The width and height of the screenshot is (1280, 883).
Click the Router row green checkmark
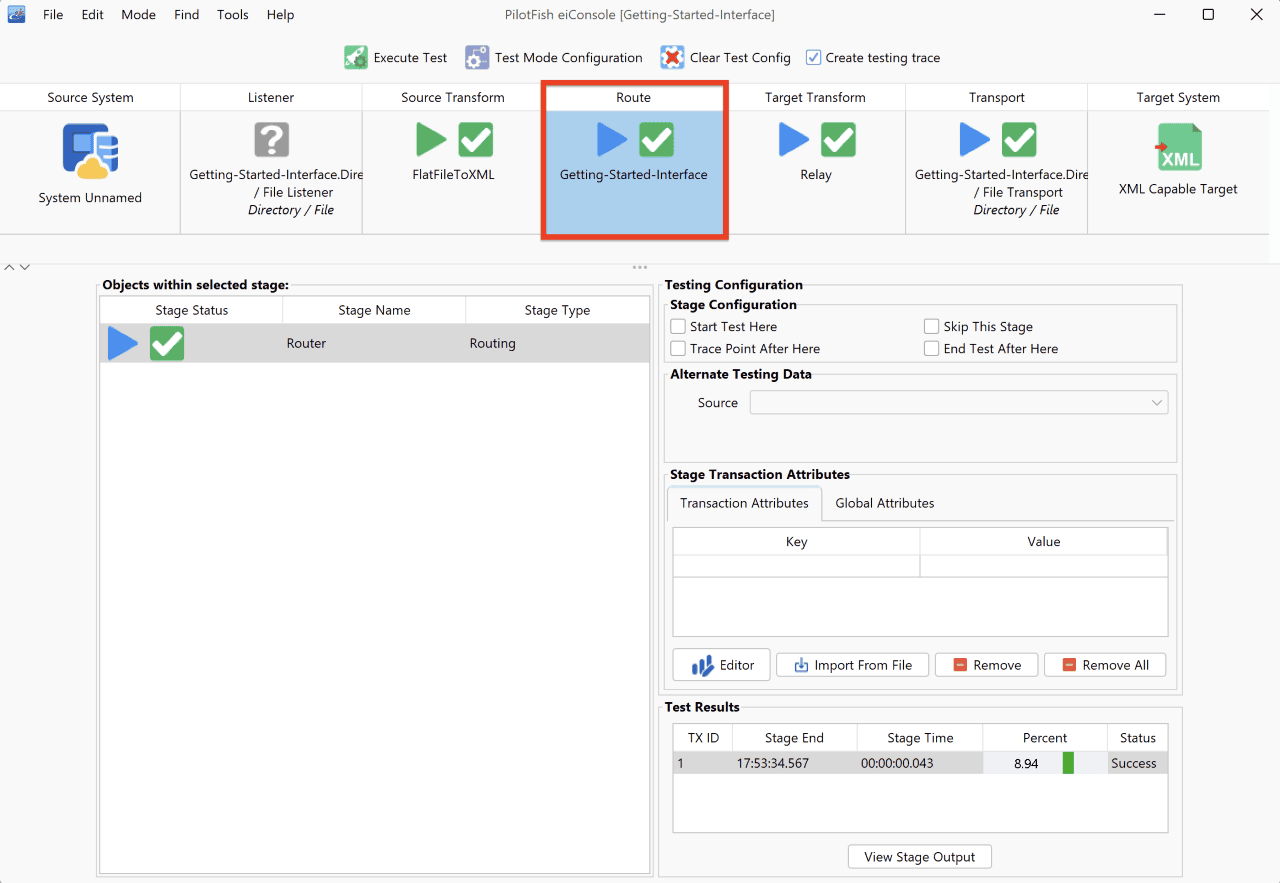click(x=167, y=343)
